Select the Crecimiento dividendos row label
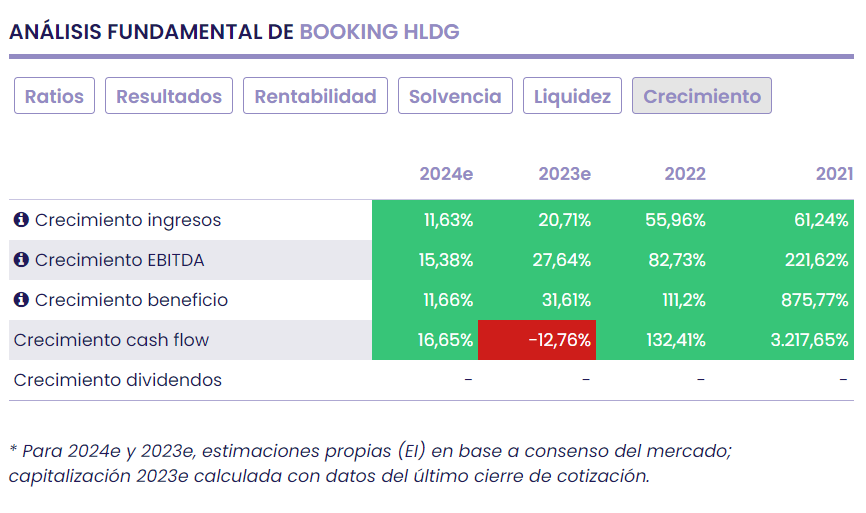Viewport: 866px width, 513px height. click(117, 380)
